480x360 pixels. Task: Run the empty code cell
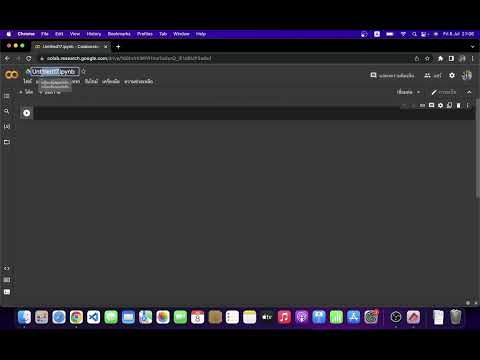coord(27,113)
